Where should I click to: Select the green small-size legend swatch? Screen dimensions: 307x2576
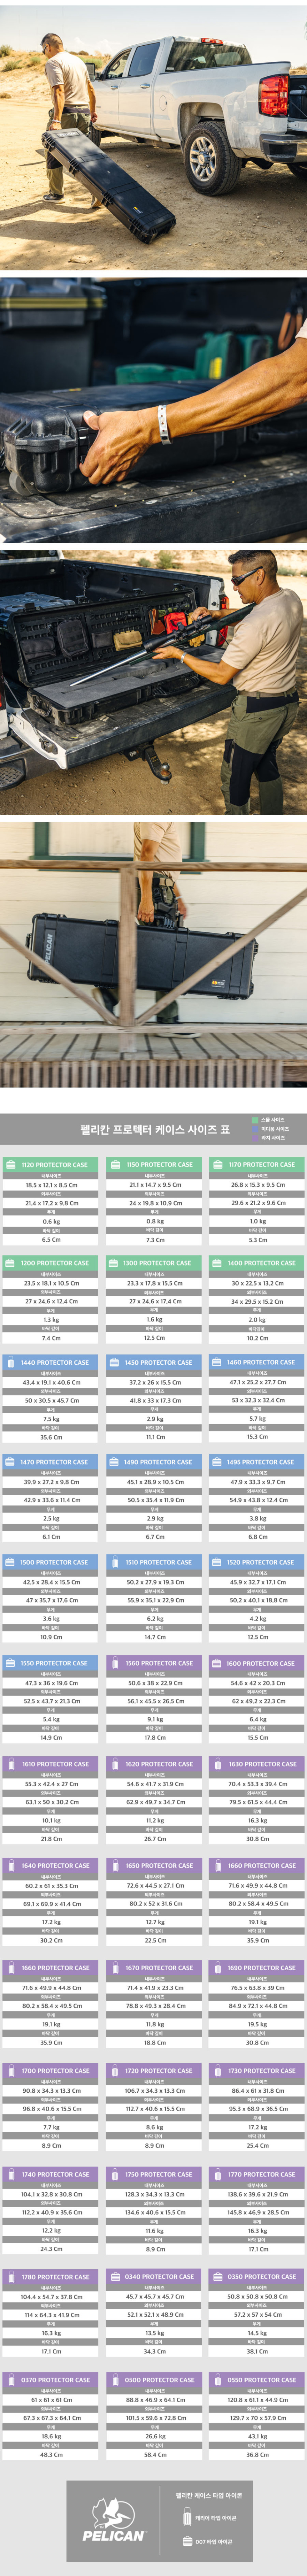pyautogui.click(x=254, y=1120)
